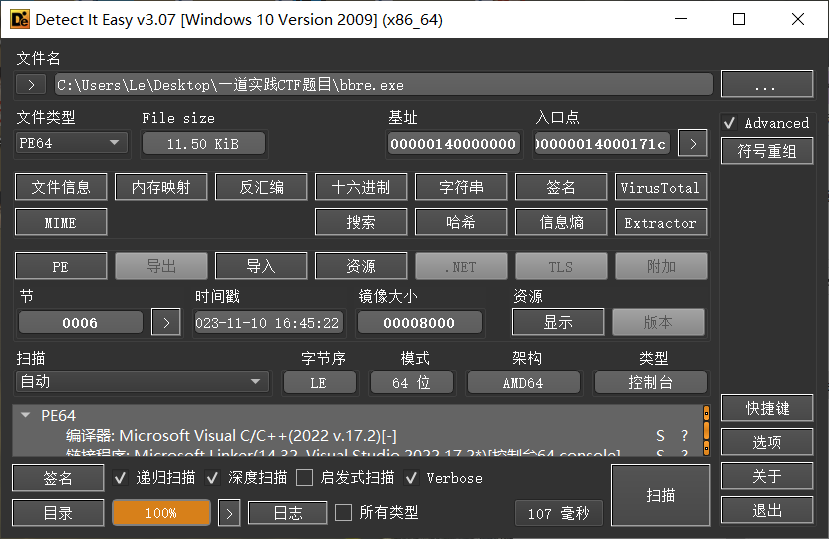Click the entry point address field
This screenshot has height=539, width=829.
point(602,143)
